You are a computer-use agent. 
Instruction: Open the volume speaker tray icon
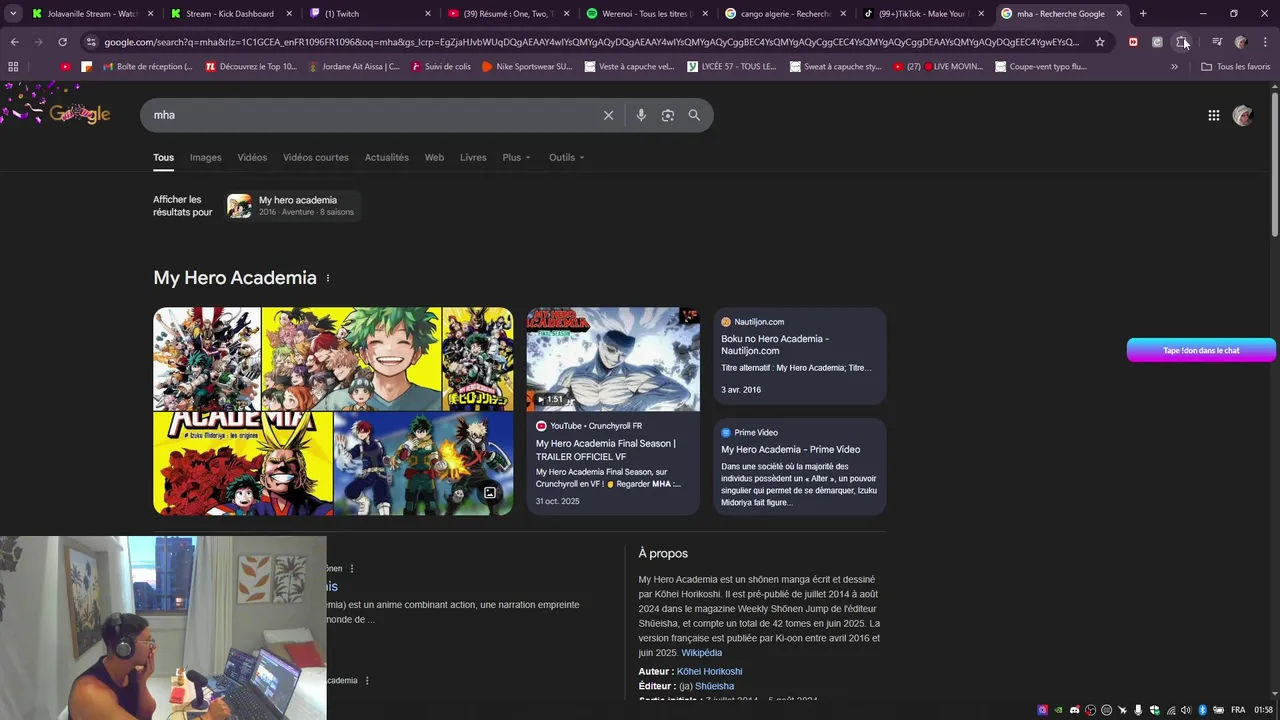click(x=1186, y=710)
